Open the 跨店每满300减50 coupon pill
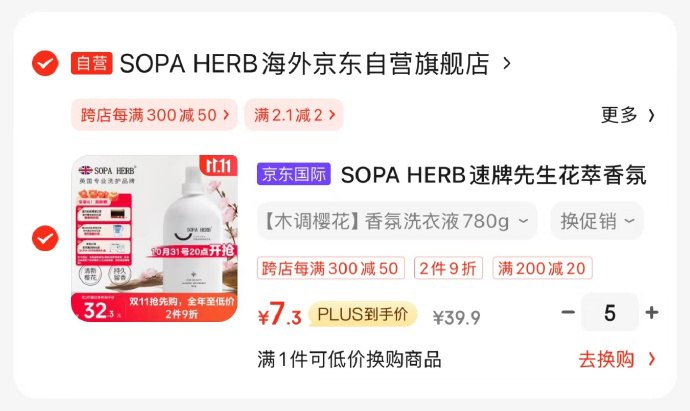This screenshot has width=690, height=411. pos(154,115)
